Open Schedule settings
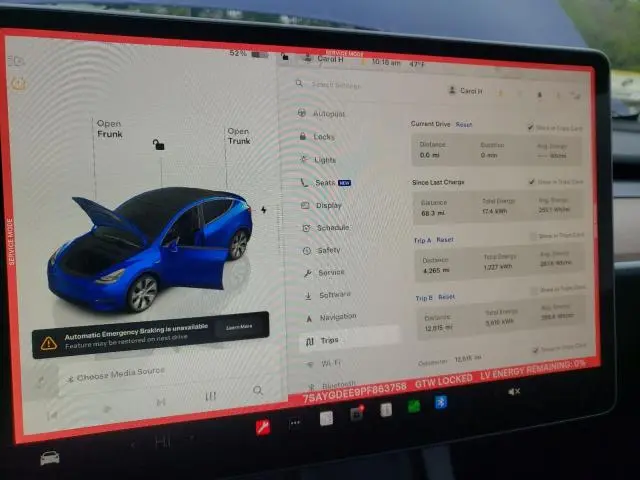This screenshot has width=640, height=480. coord(325,228)
